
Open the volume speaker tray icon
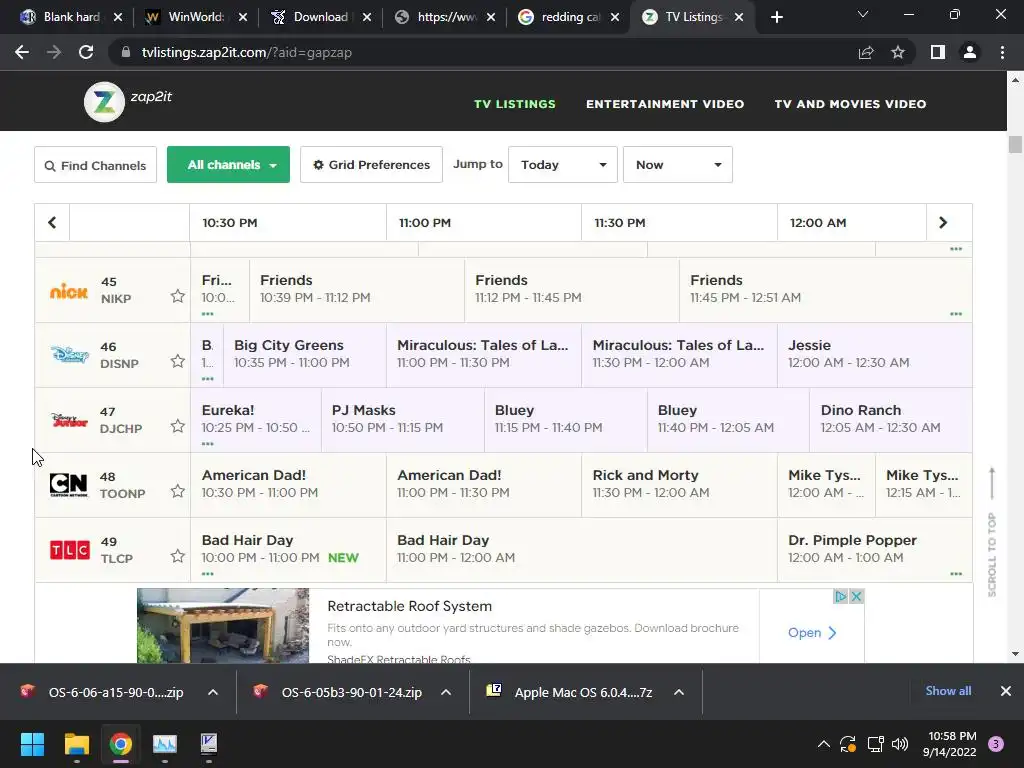900,744
